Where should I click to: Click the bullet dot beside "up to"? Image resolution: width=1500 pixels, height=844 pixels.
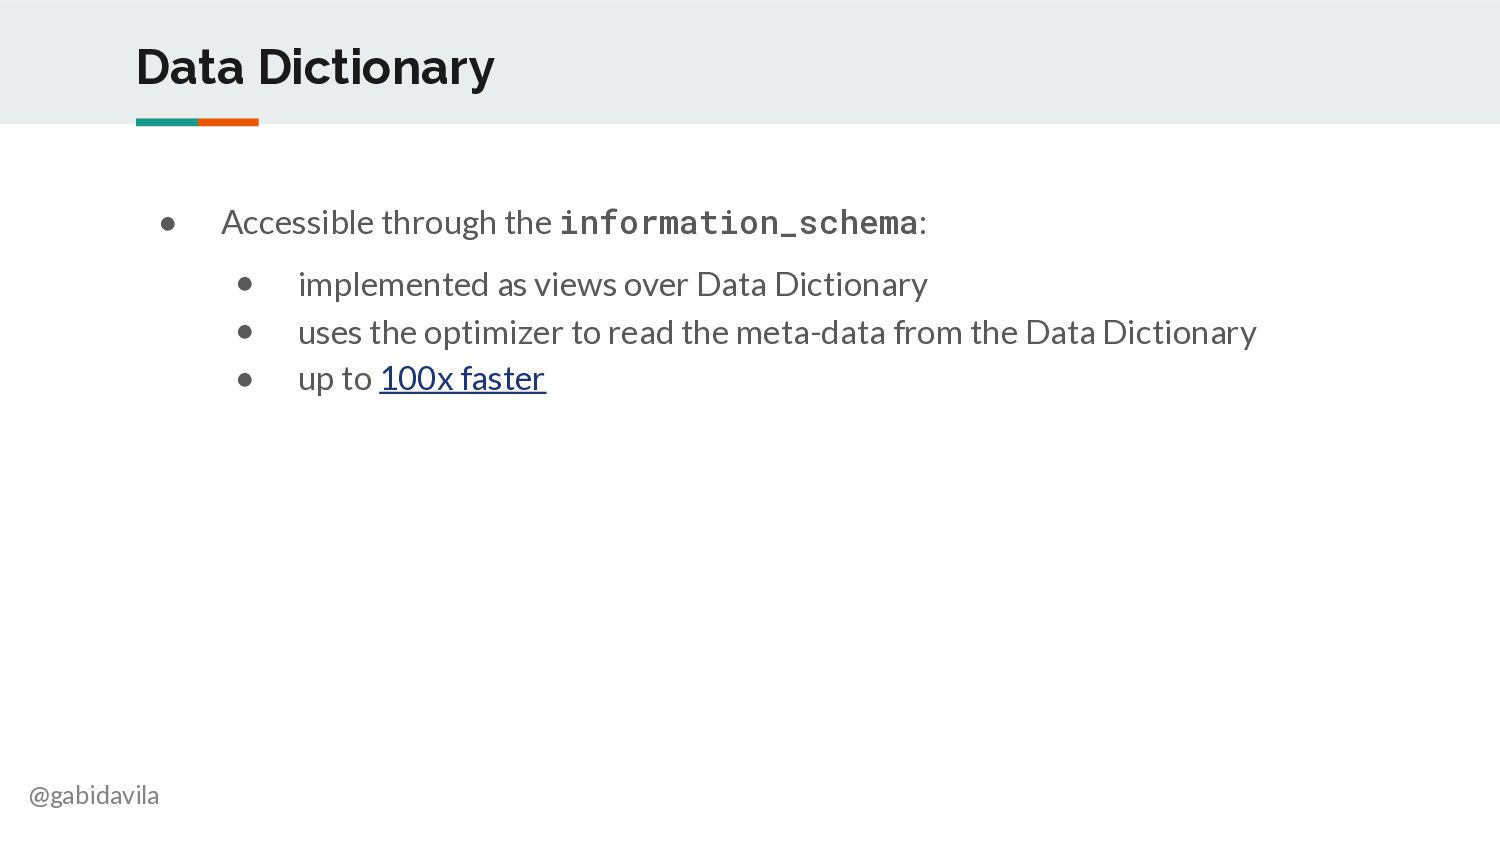coord(245,379)
